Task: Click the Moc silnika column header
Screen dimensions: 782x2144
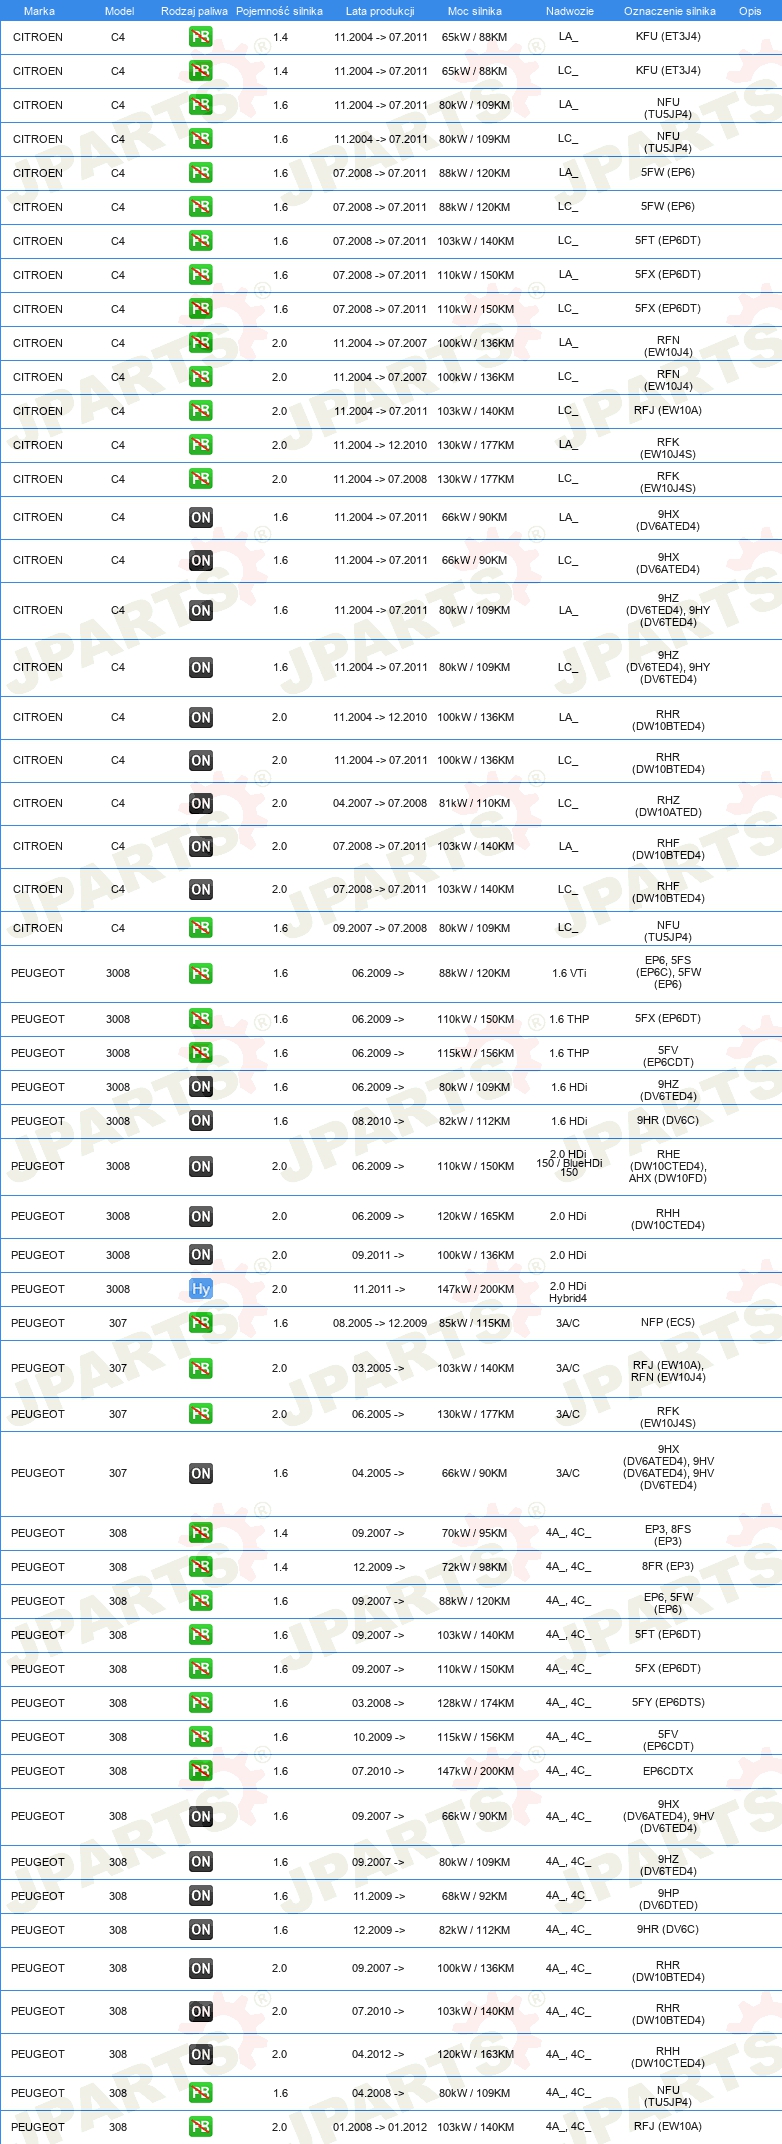Action: 475,11
